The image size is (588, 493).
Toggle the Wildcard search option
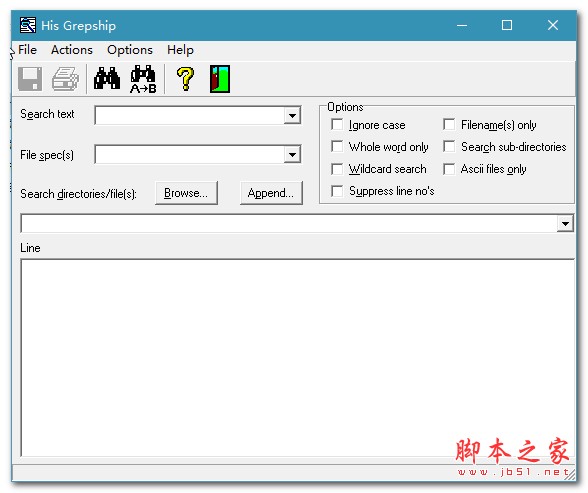(x=337, y=169)
